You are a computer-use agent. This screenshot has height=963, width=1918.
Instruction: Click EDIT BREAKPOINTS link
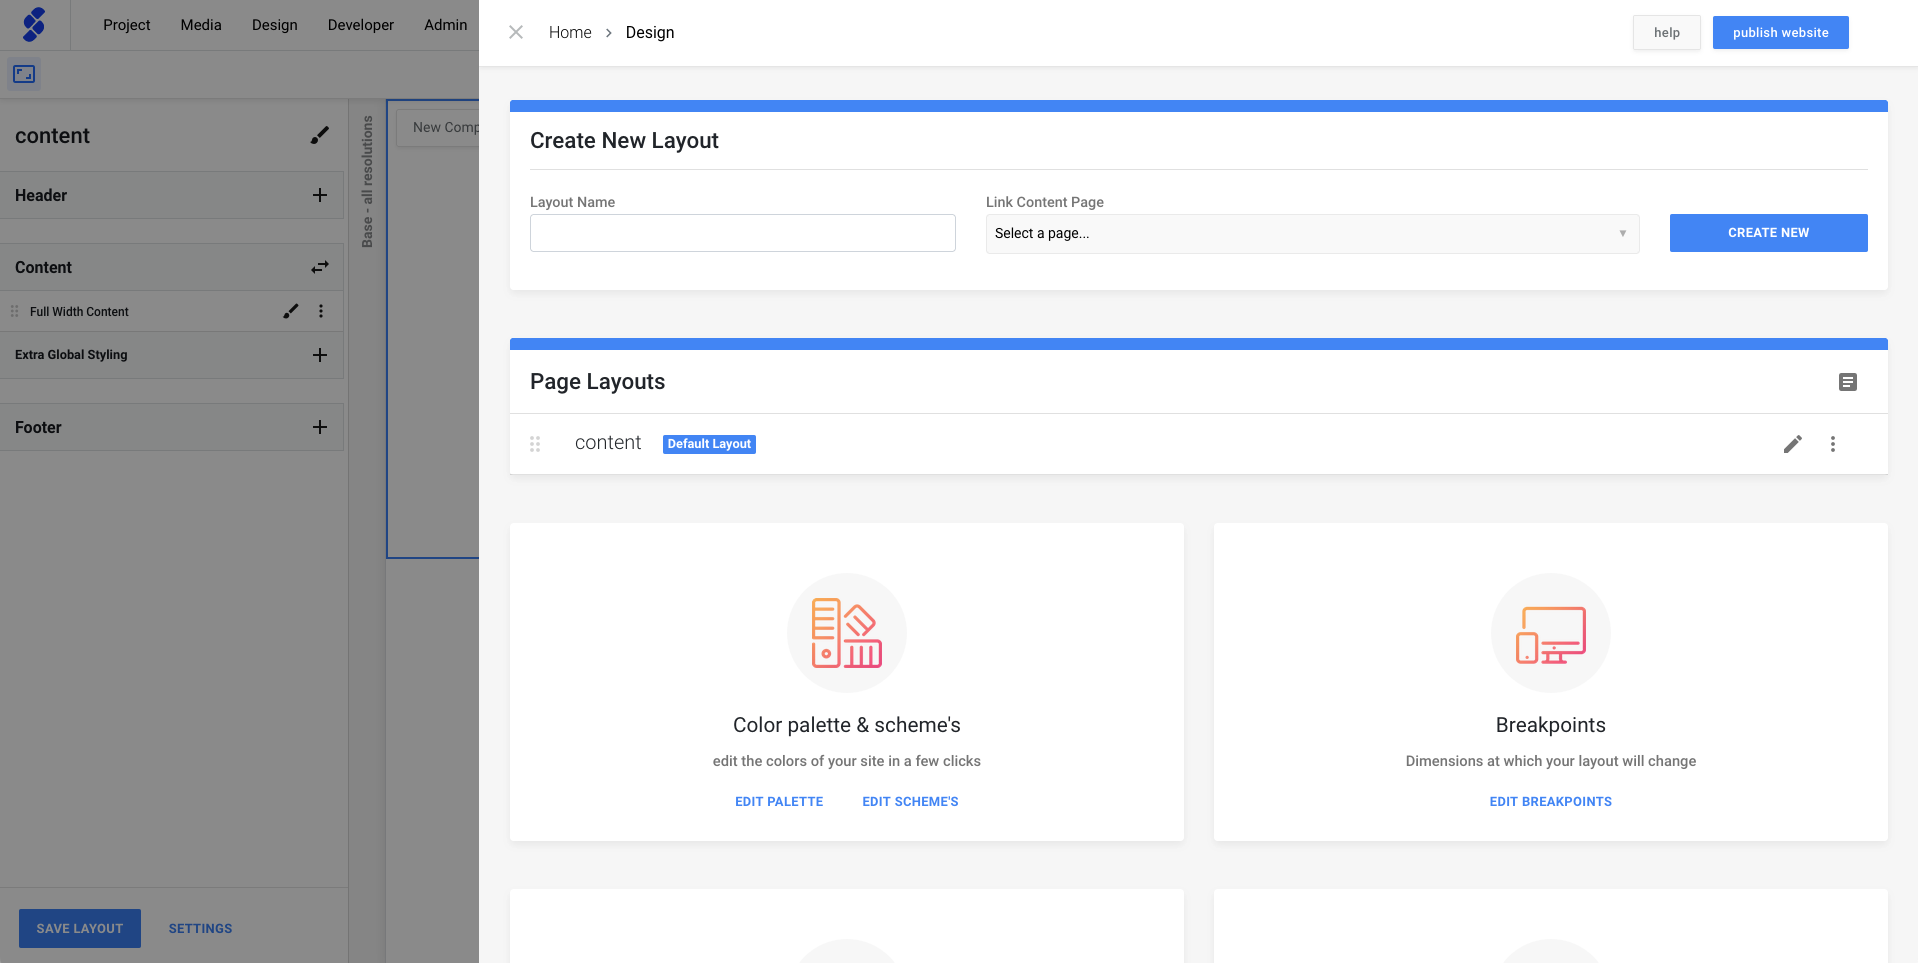tap(1551, 802)
